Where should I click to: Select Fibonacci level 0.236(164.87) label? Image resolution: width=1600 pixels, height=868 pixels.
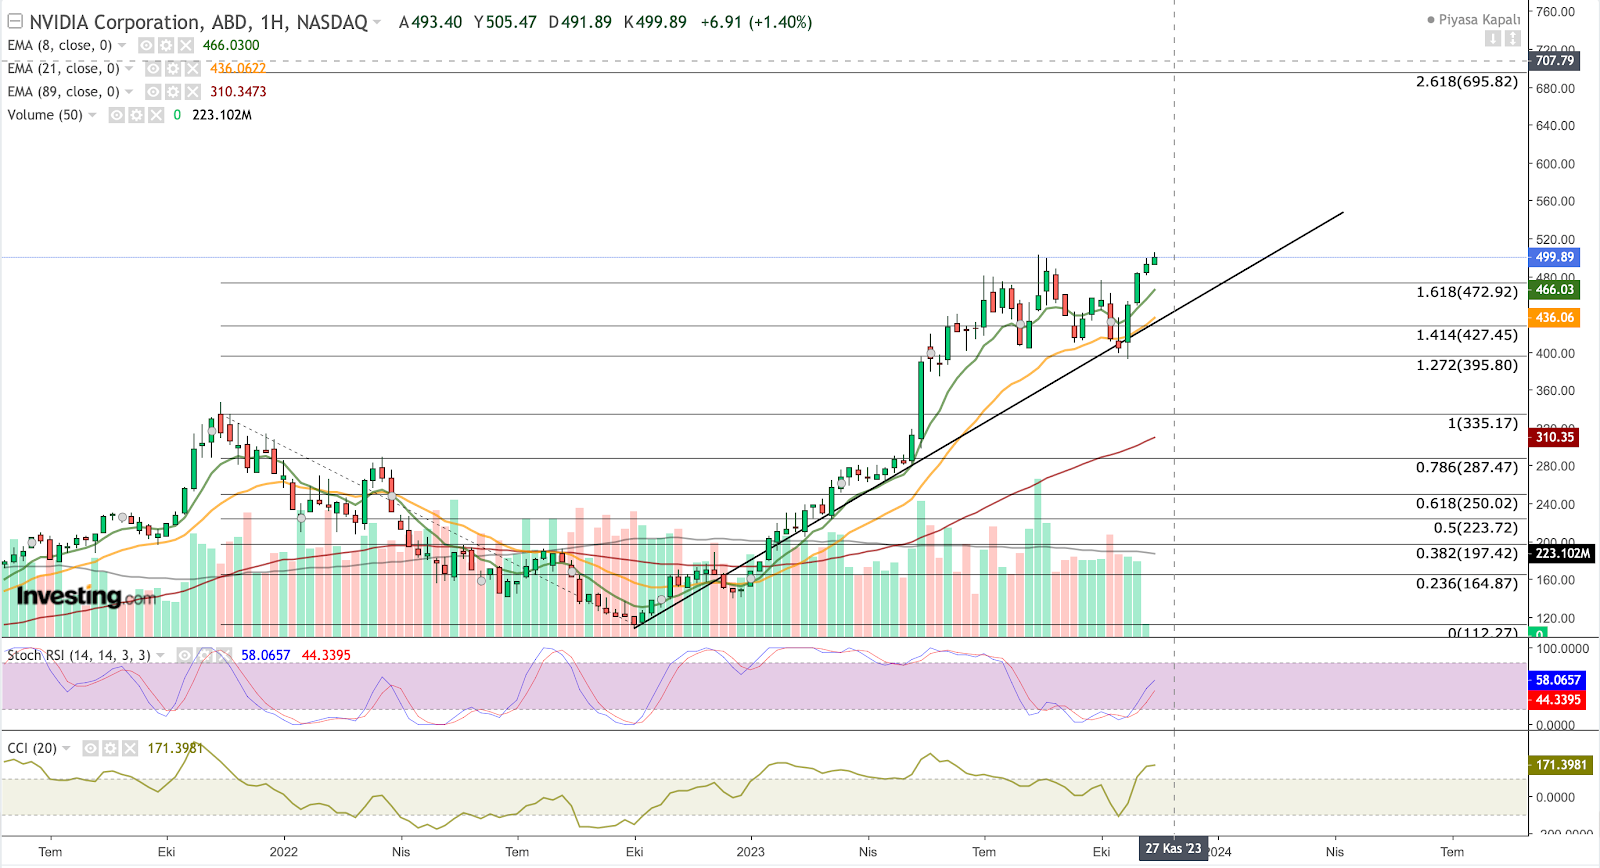pos(1467,583)
